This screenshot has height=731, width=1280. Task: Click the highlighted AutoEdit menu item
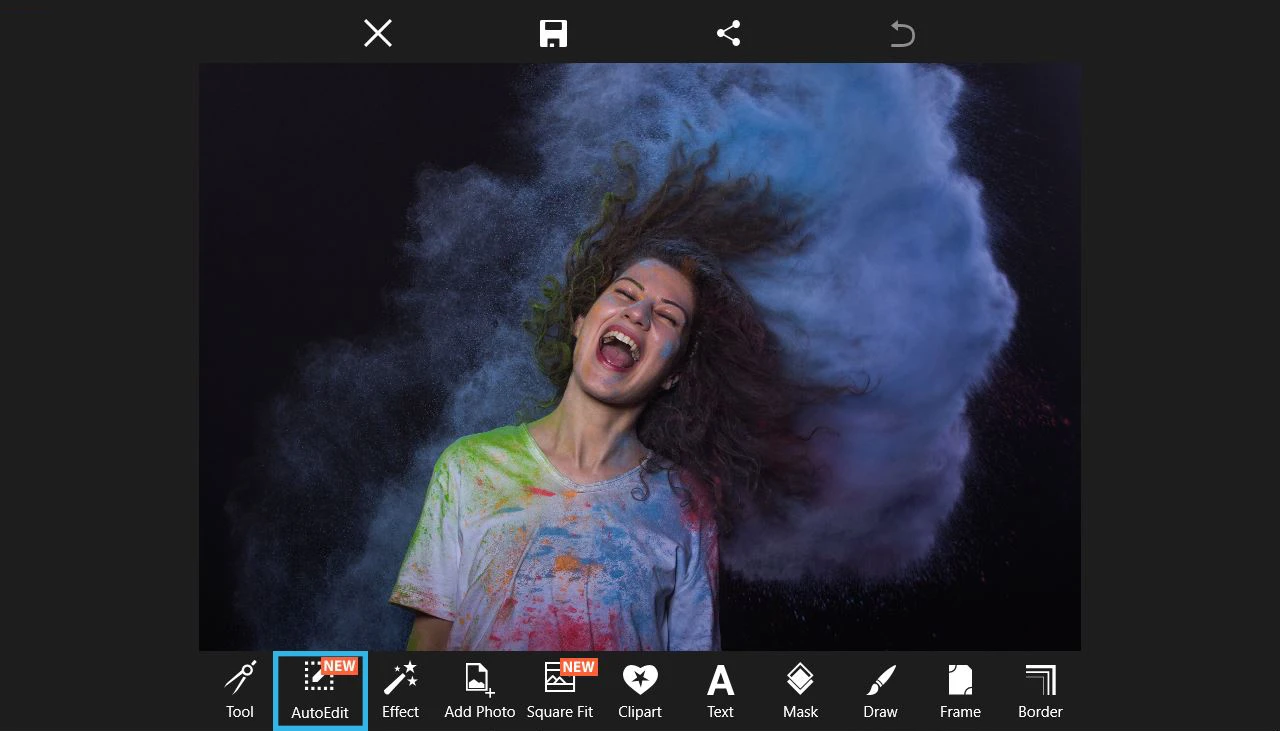pos(320,690)
